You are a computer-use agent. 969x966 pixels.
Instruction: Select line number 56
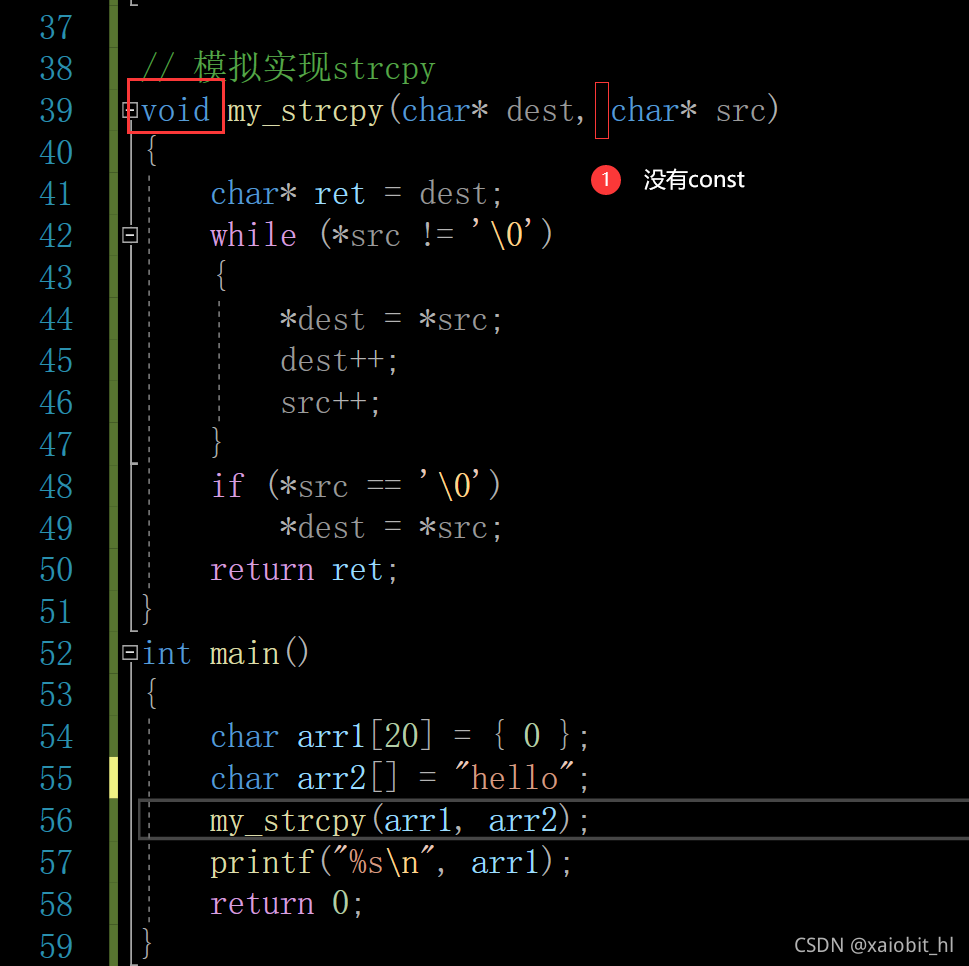(x=55, y=820)
